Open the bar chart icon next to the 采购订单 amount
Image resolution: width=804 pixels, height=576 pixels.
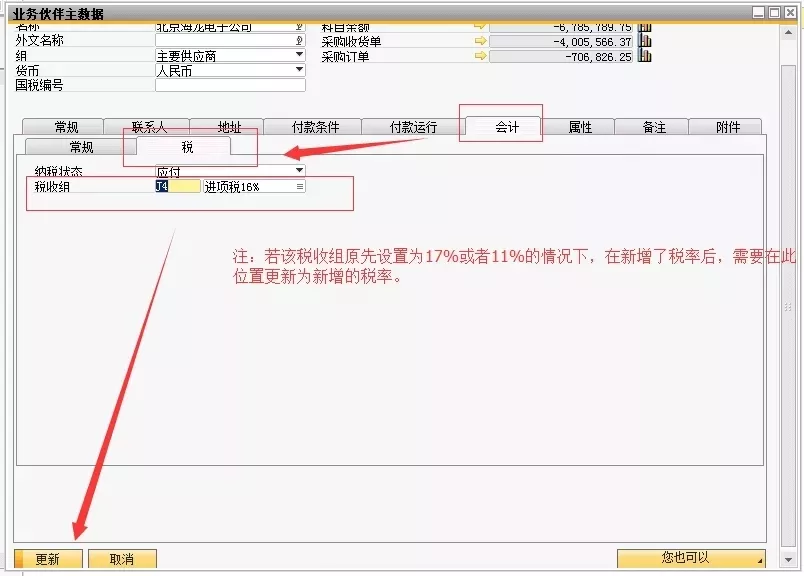pos(644,54)
